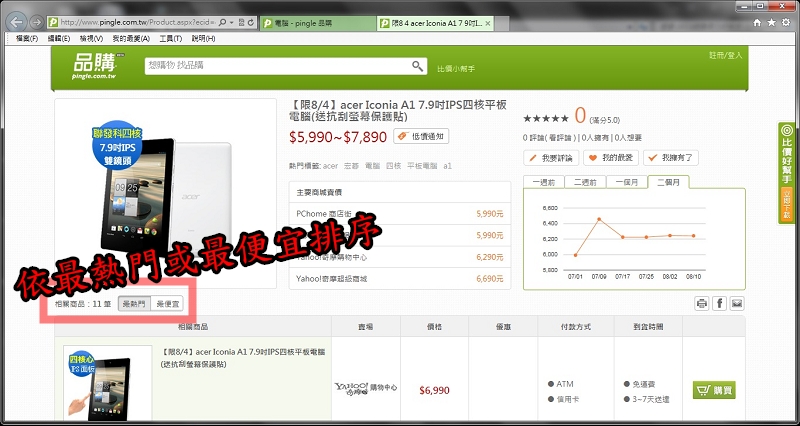
Task: Click the 宏碁 hot tag
Action: point(352,166)
